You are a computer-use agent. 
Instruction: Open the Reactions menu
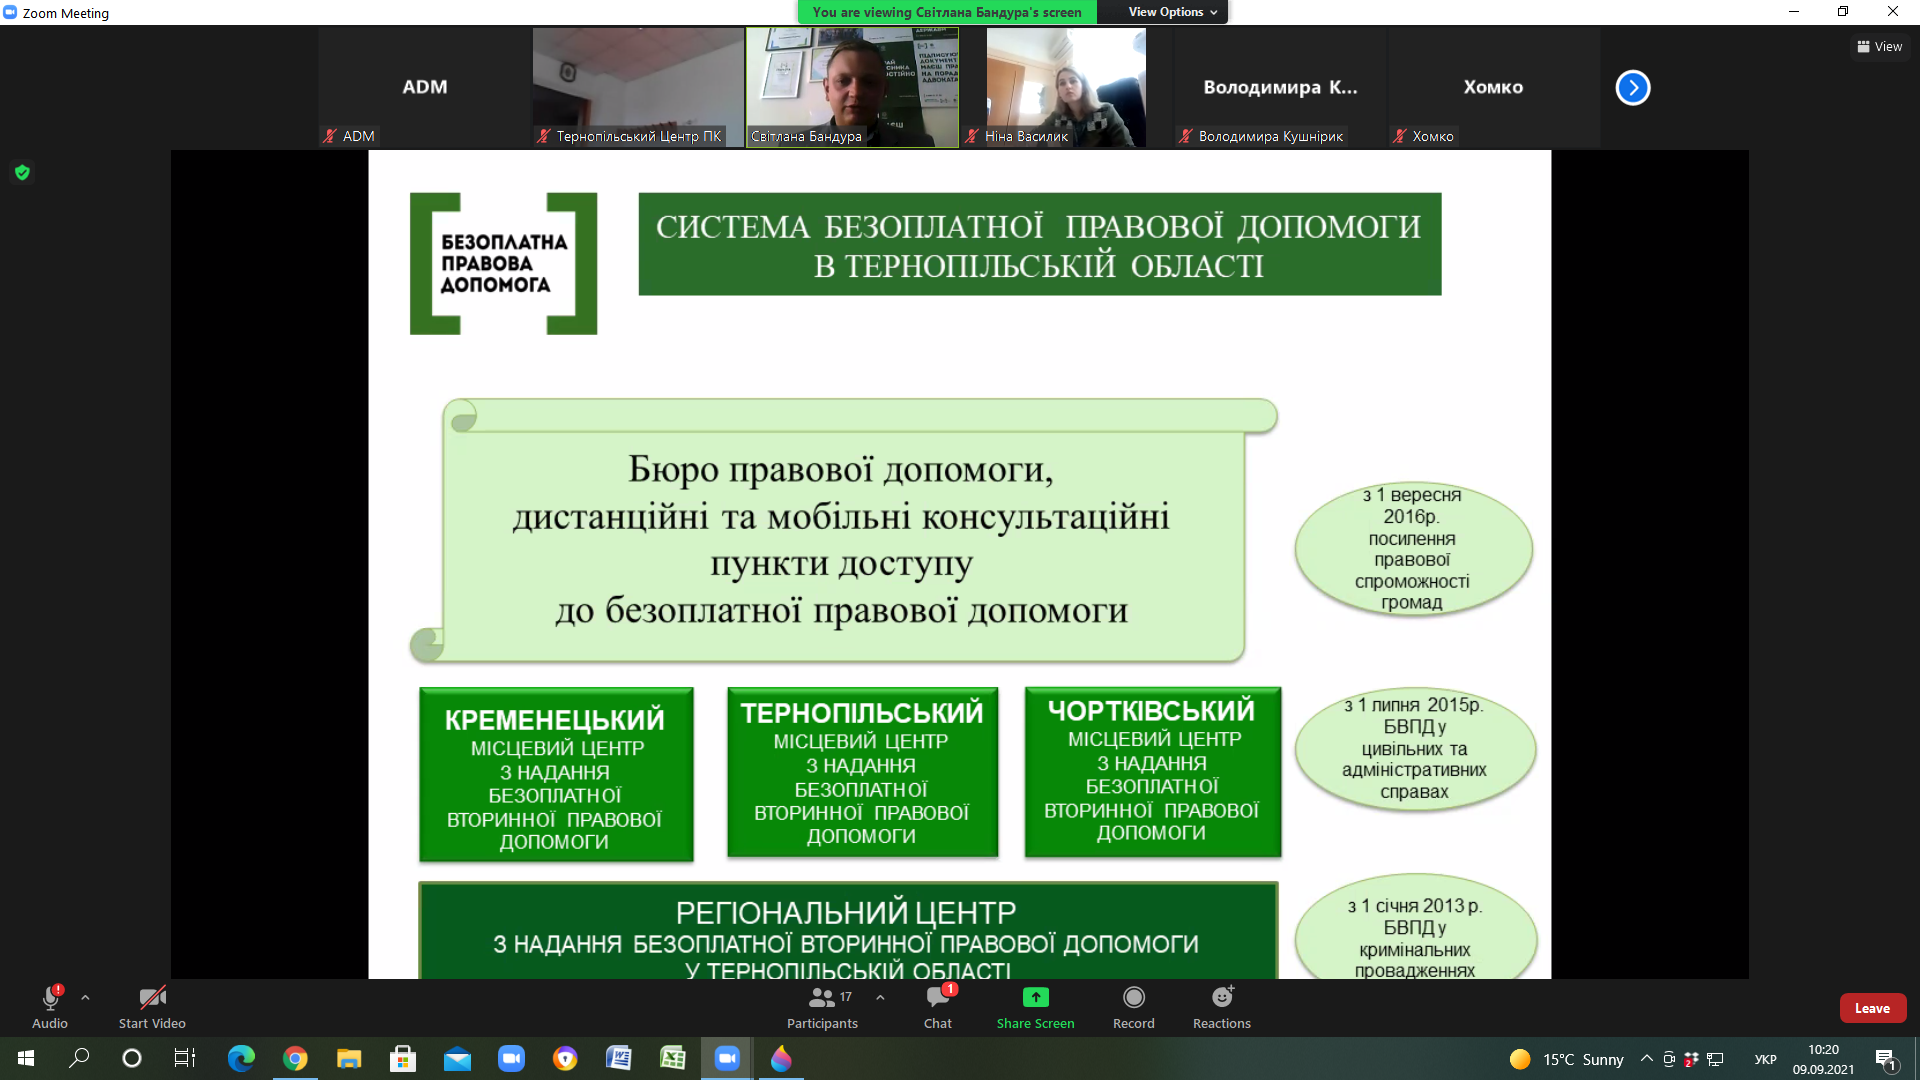(1222, 1007)
